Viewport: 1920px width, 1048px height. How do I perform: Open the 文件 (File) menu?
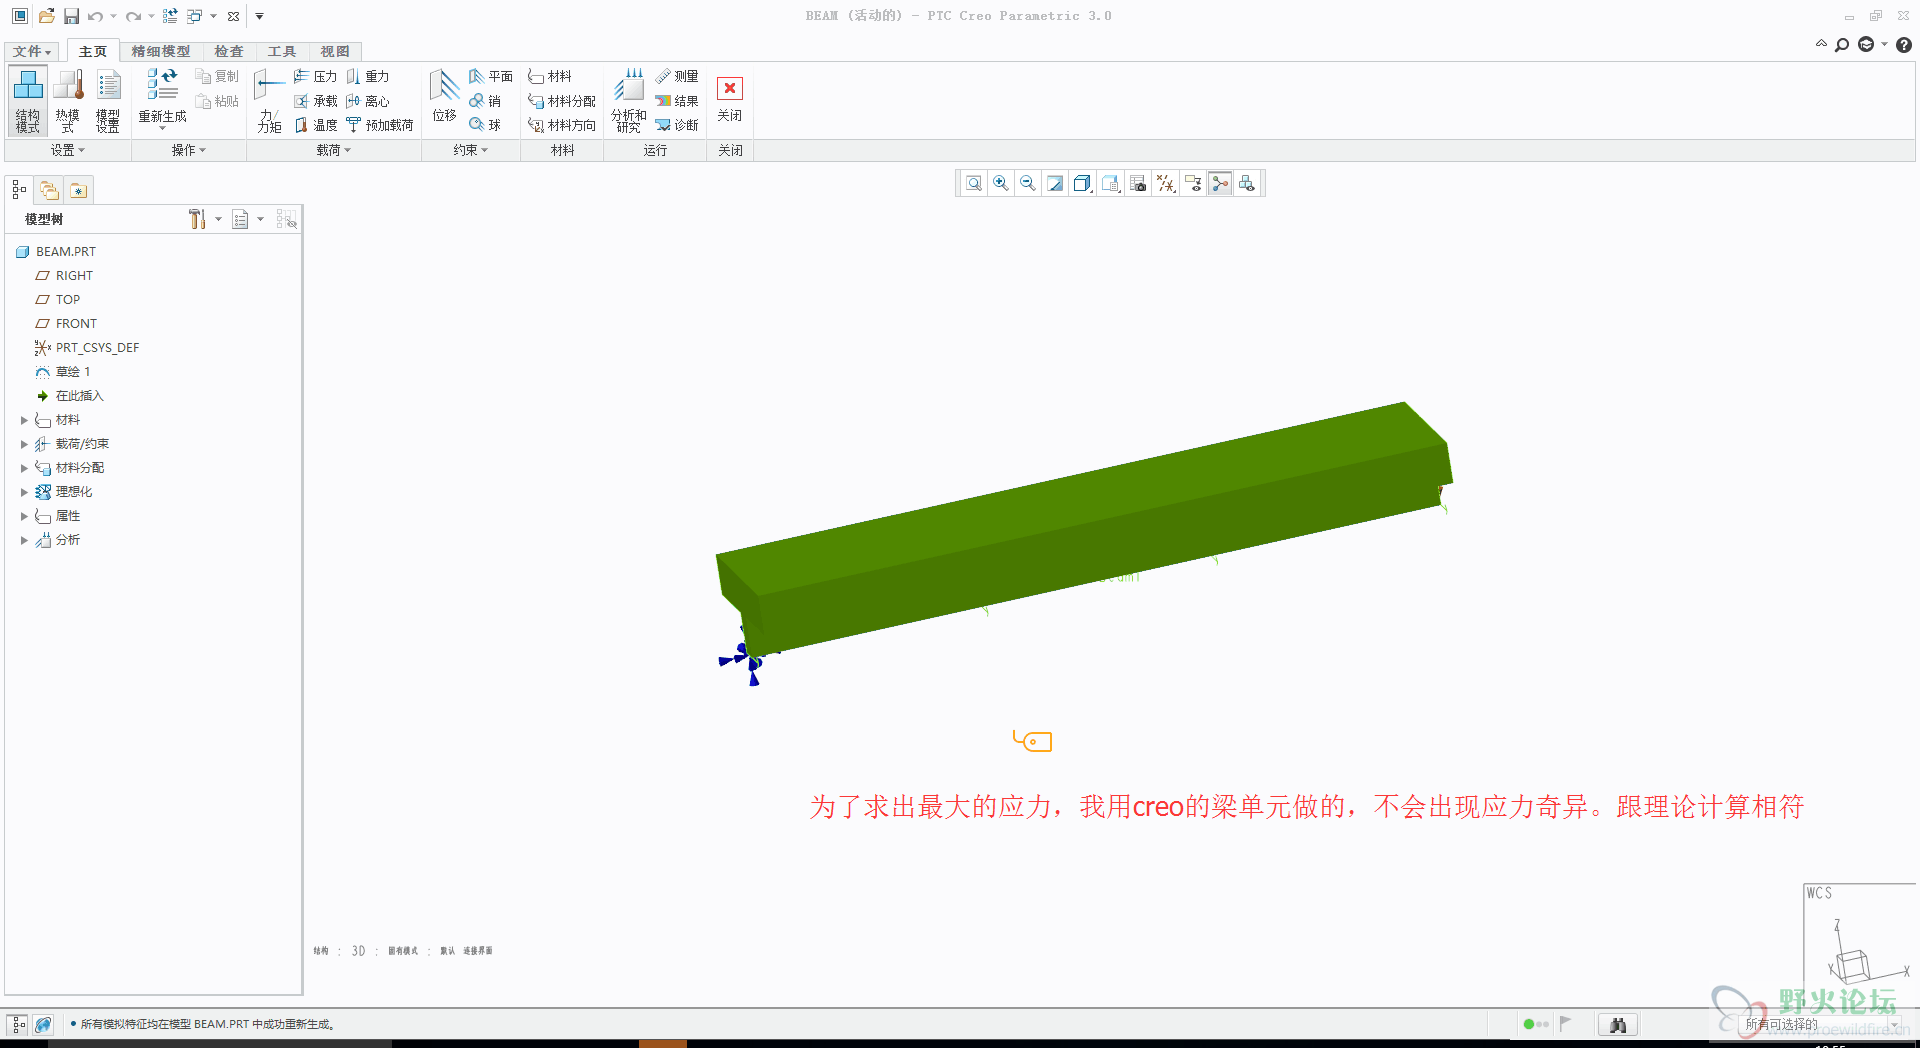click(x=32, y=51)
